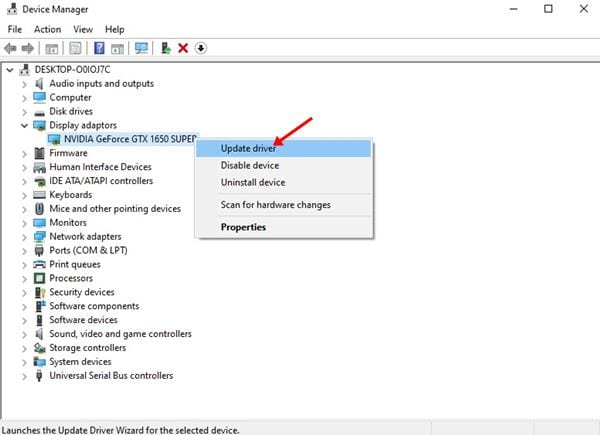The width and height of the screenshot is (600, 435).
Task: Click the Update device driver toolbar icon
Action: 166,48
